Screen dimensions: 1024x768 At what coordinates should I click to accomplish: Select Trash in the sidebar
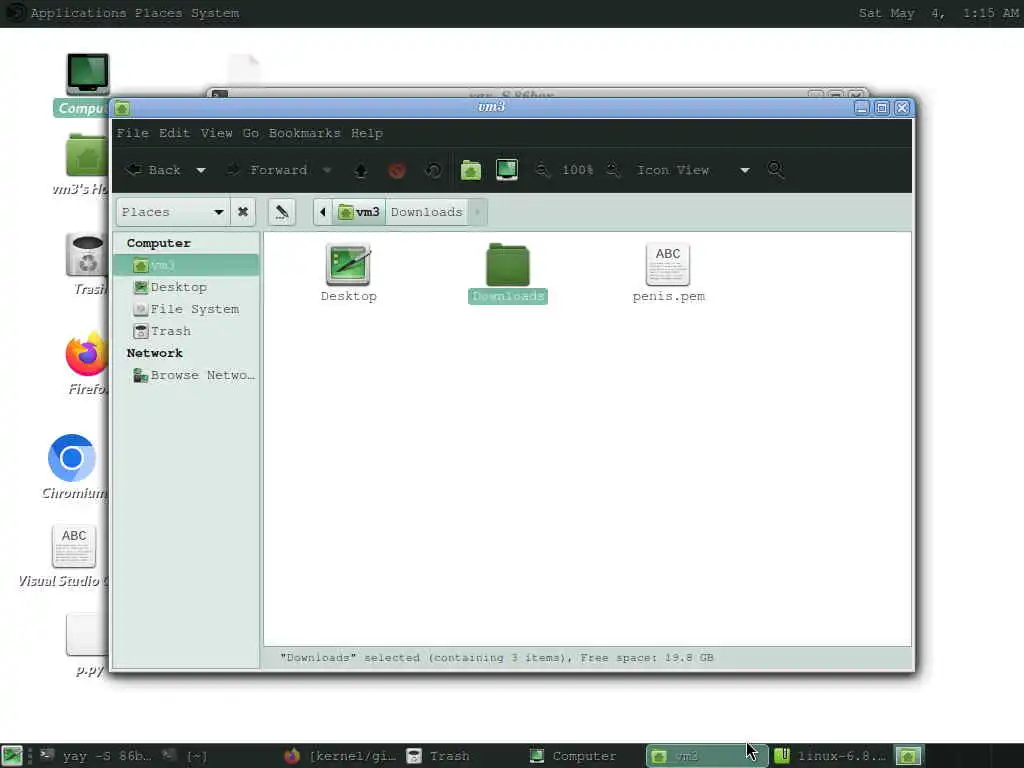(x=186, y=331)
